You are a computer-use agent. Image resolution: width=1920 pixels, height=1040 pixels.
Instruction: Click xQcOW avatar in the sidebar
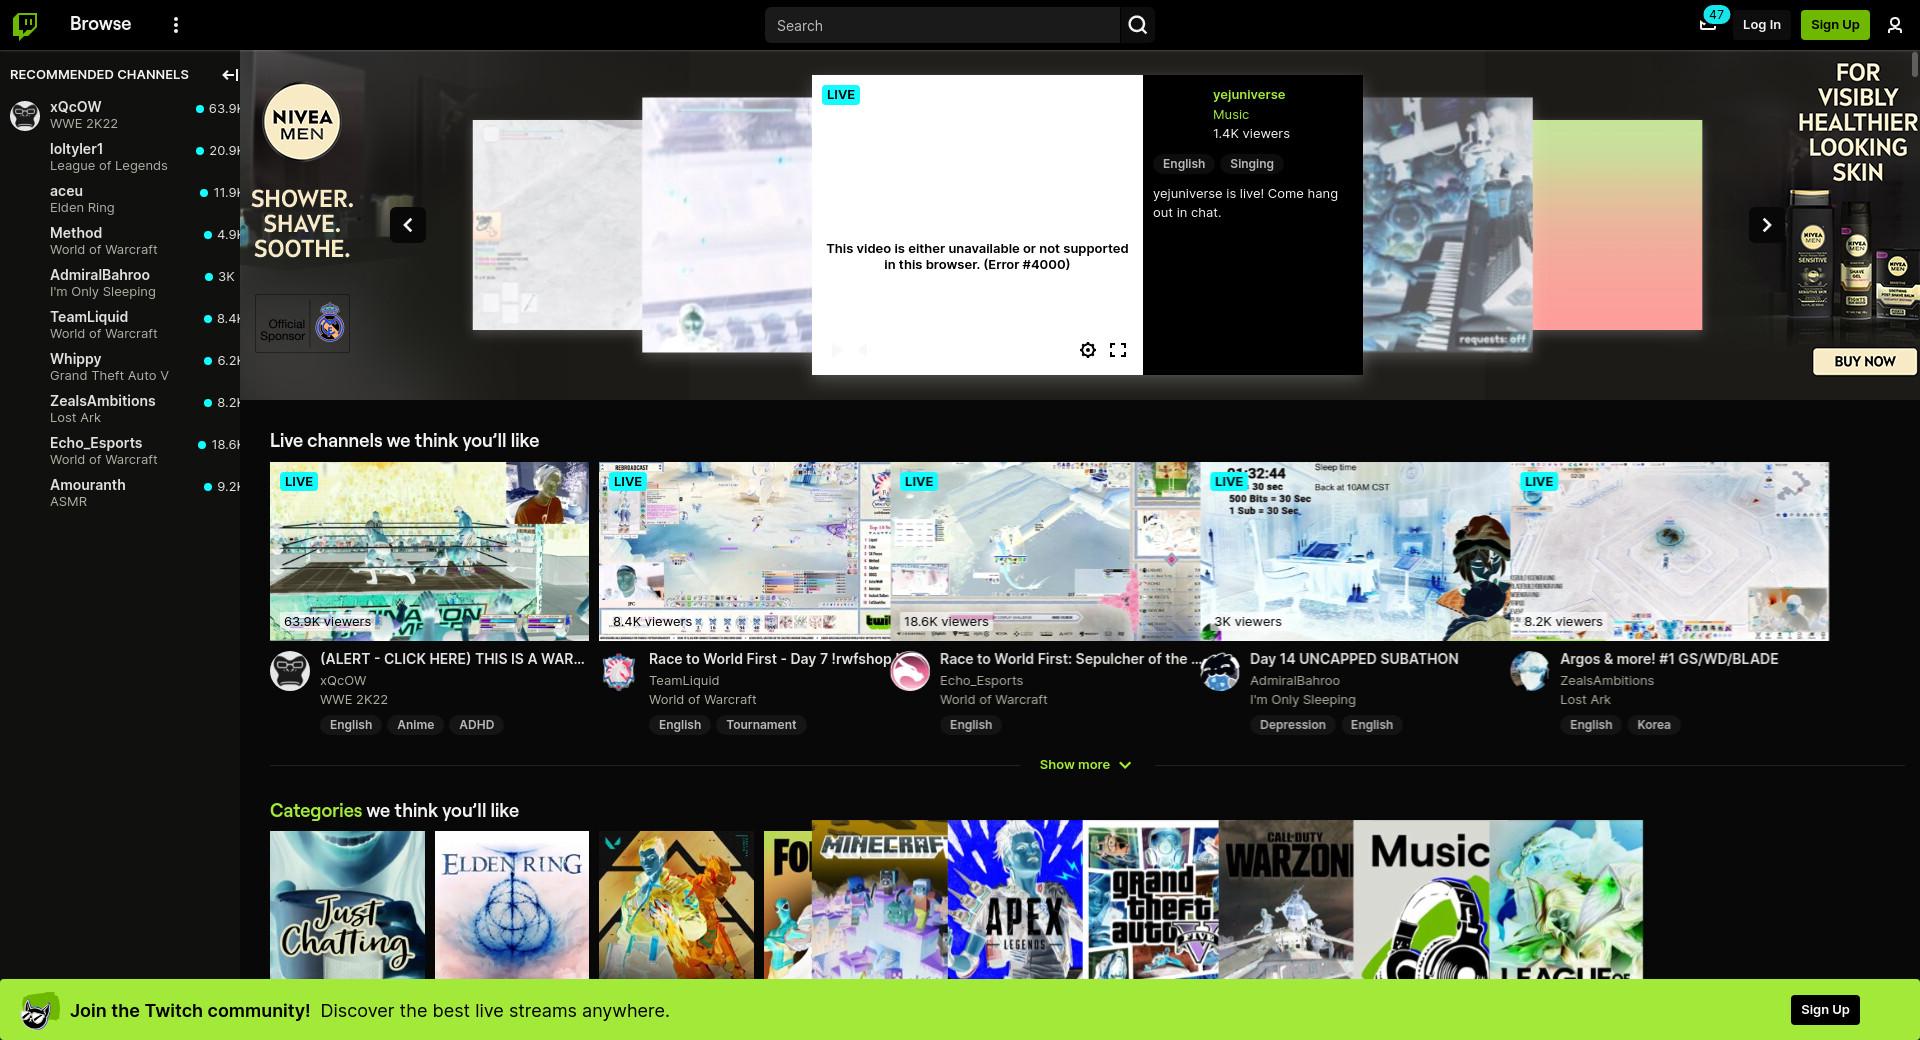point(25,115)
